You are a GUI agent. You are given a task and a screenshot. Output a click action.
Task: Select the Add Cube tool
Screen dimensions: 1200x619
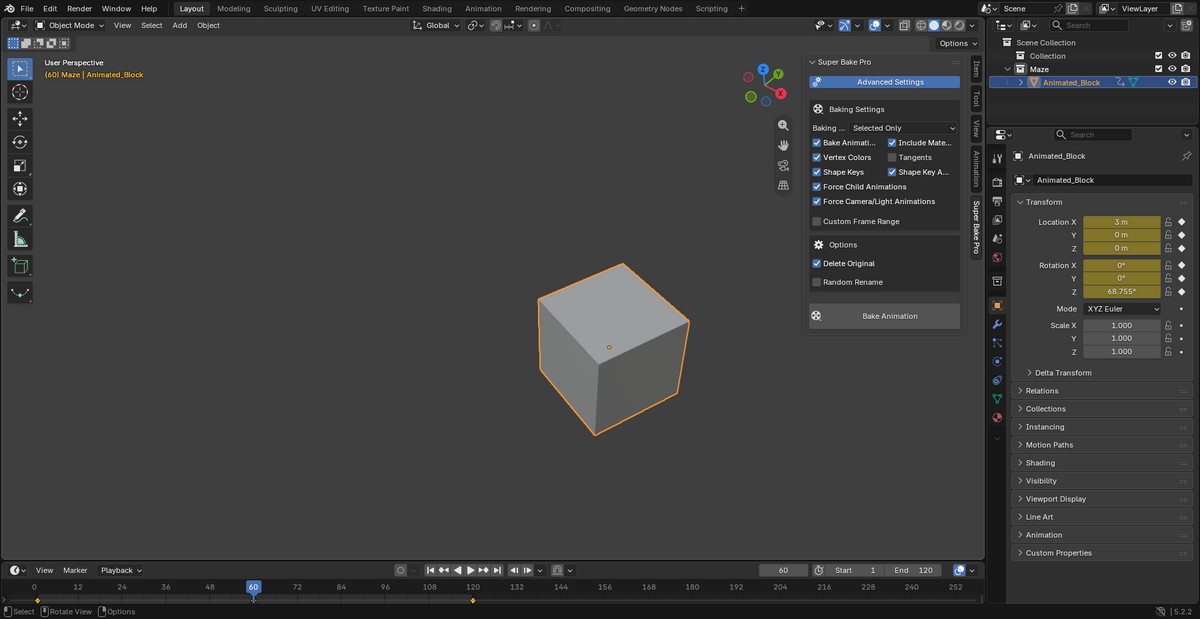20,266
